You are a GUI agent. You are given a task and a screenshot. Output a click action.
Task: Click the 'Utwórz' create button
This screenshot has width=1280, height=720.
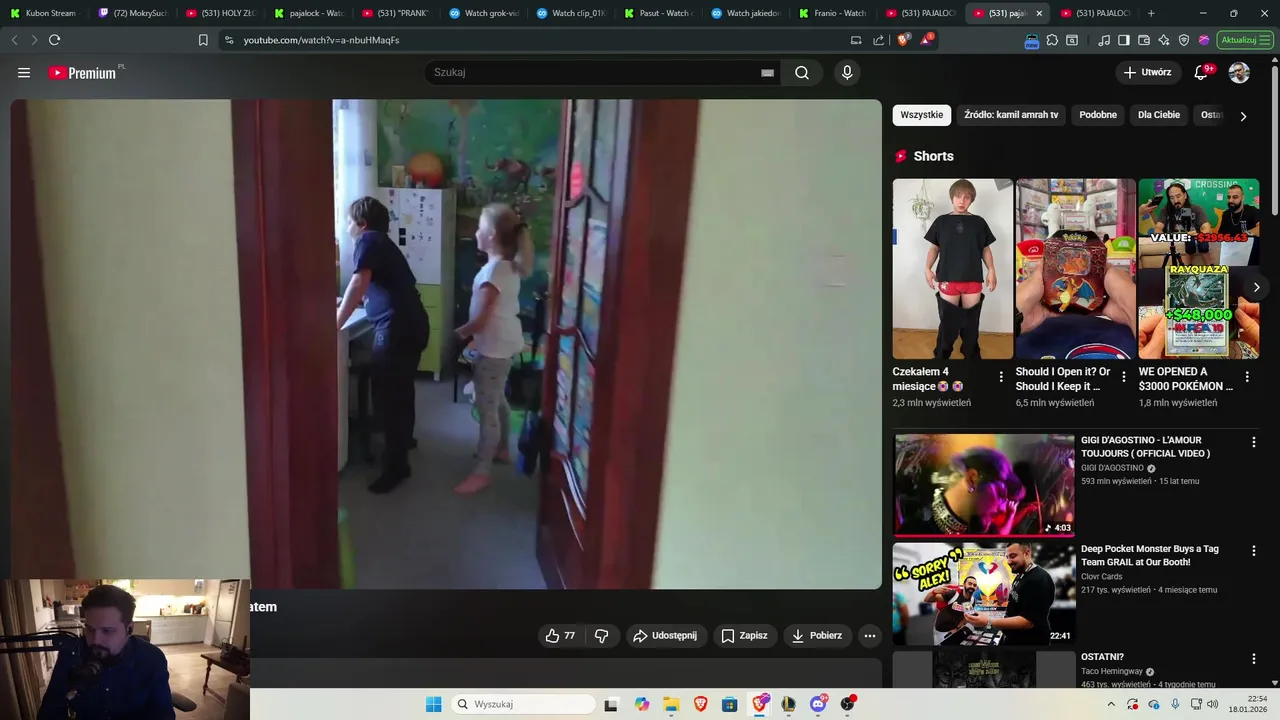1147,72
